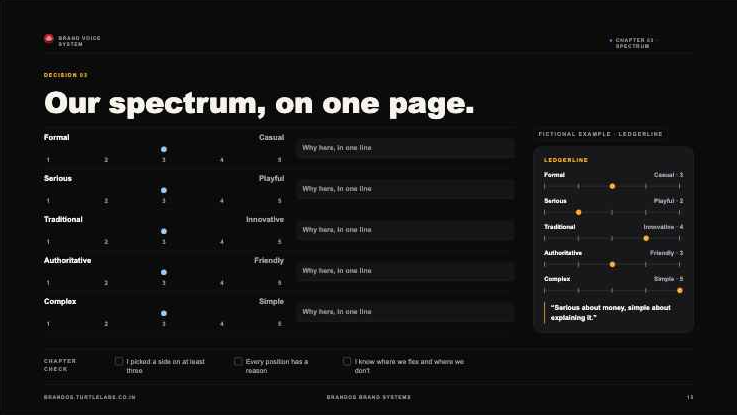Click 'Innovative · 4' in Ledgerline card
The width and height of the screenshot is (737, 415).
[663, 227]
